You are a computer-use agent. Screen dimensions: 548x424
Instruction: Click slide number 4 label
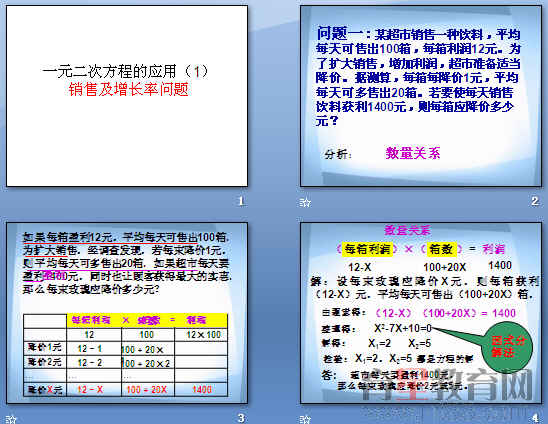535,418
